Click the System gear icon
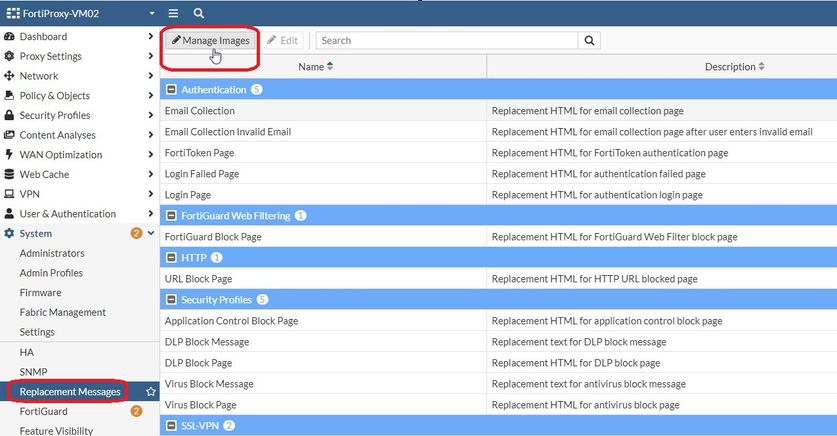Image resolution: width=837 pixels, height=436 pixels. coord(9,233)
